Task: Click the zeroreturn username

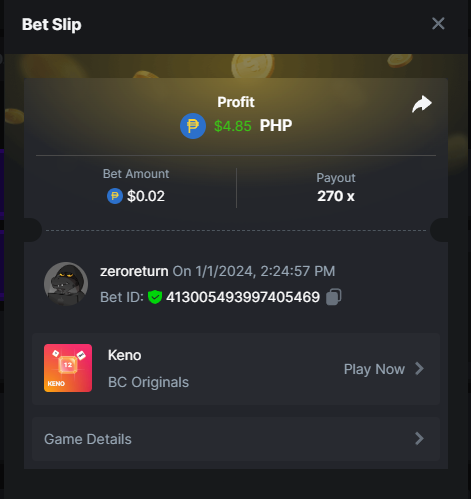Action: (134, 271)
